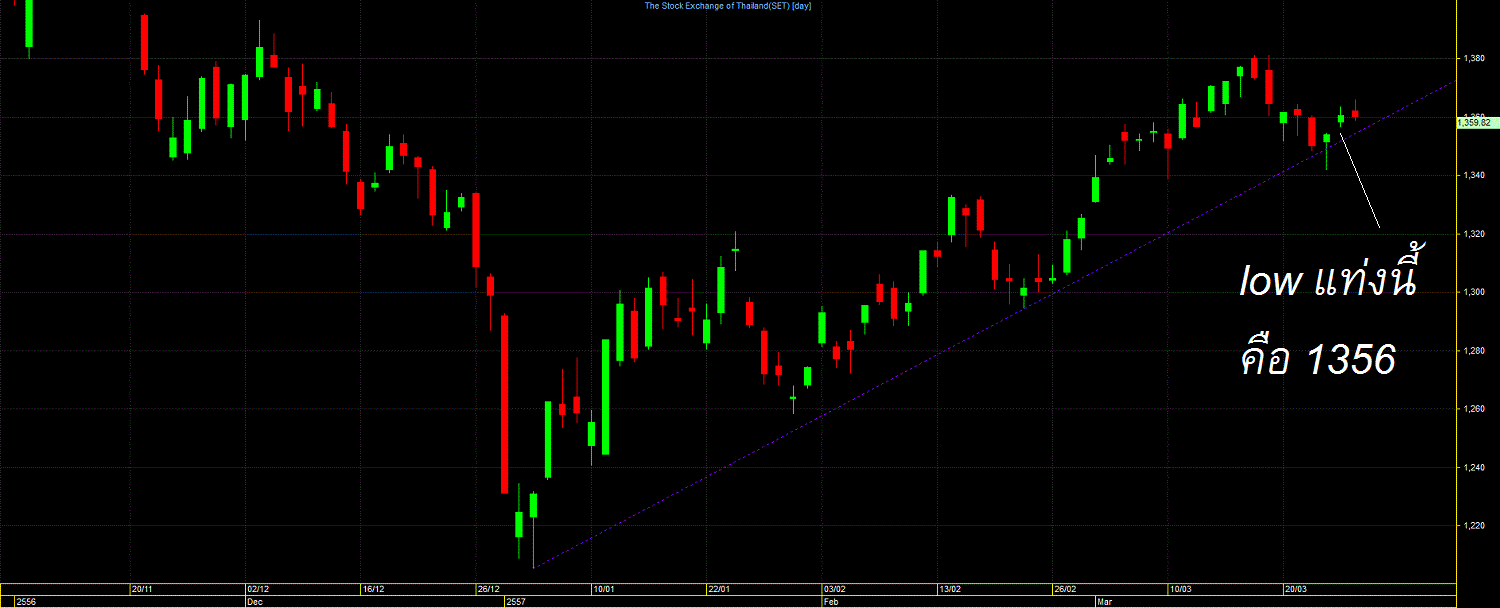Click the year 2556 label on time axis
Screen dimensions: 1500x608
pyautogui.click(x=26, y=602)
